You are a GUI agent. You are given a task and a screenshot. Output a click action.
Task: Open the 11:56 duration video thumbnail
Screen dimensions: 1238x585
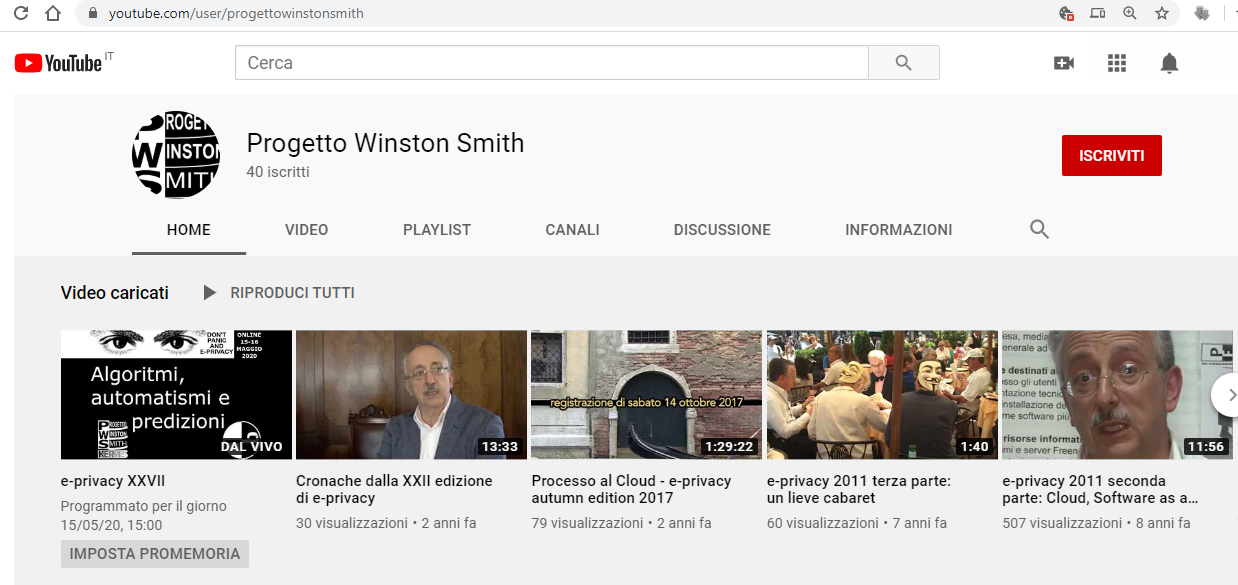pos(1117,394)
